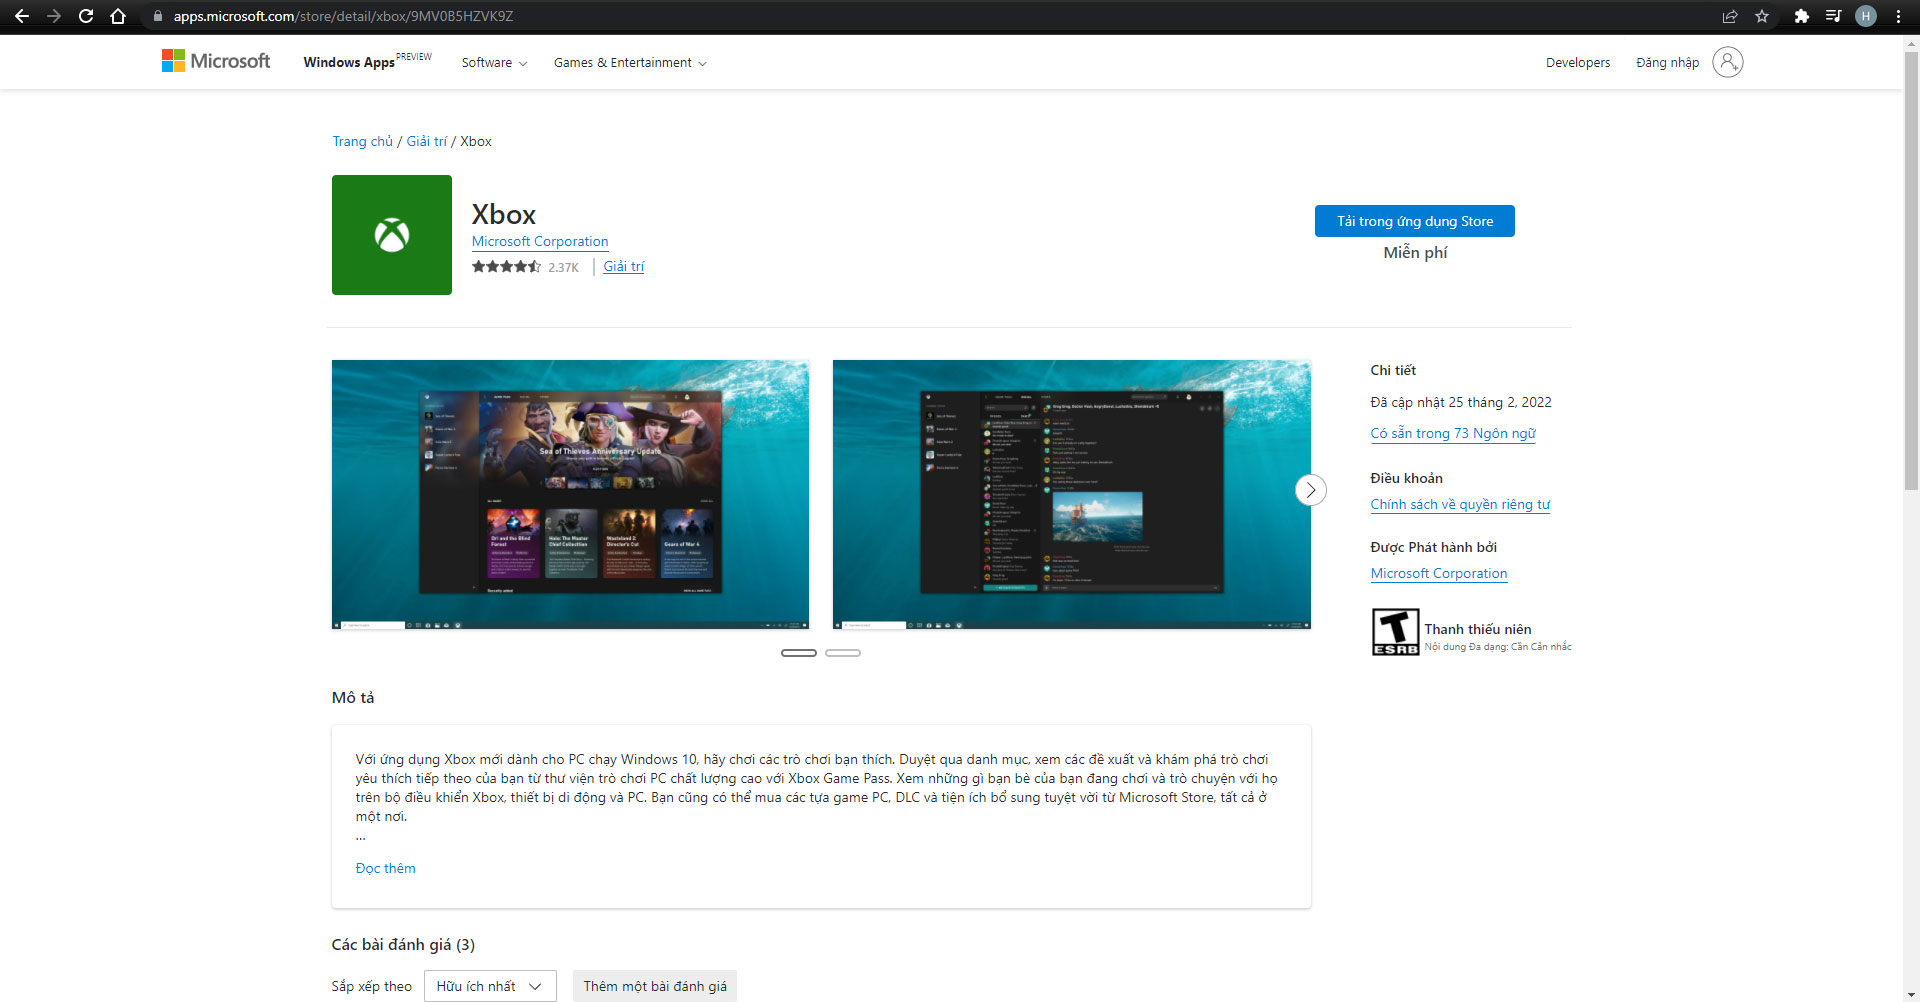Bookmark this page with the star icon
This screenshot has height=1002, width=1920.
tap(1762, 16)
